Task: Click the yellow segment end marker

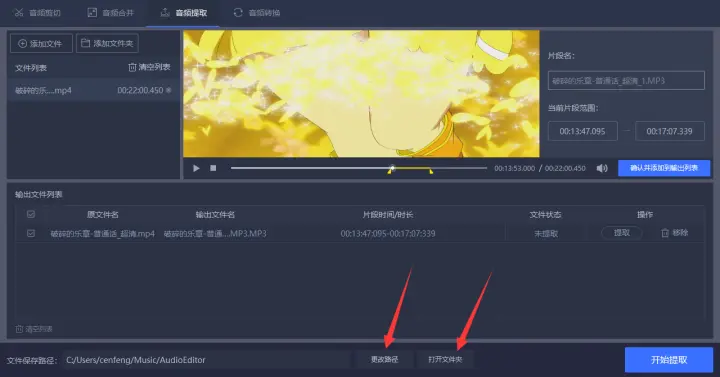Action: 431,171
